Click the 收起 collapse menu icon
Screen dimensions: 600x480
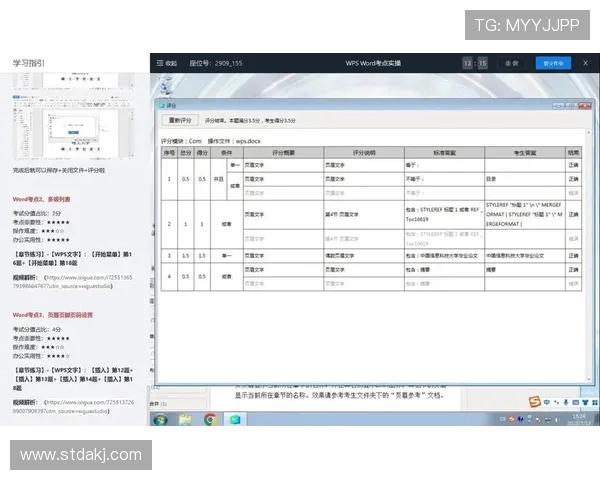click(x=160, y=63)
